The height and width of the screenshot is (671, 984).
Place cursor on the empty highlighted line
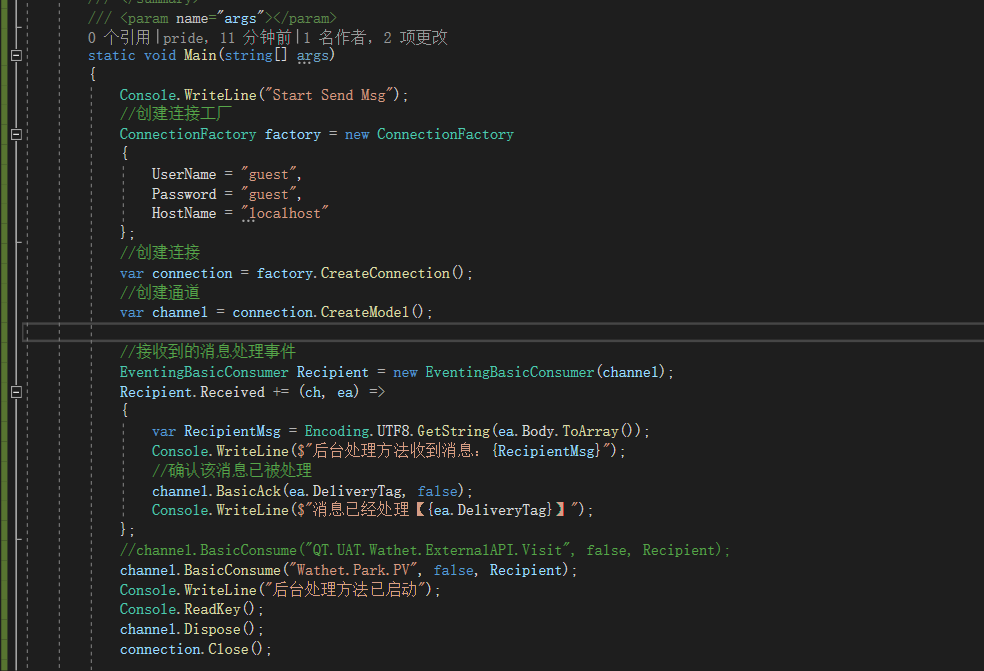[x=502, y=332]
